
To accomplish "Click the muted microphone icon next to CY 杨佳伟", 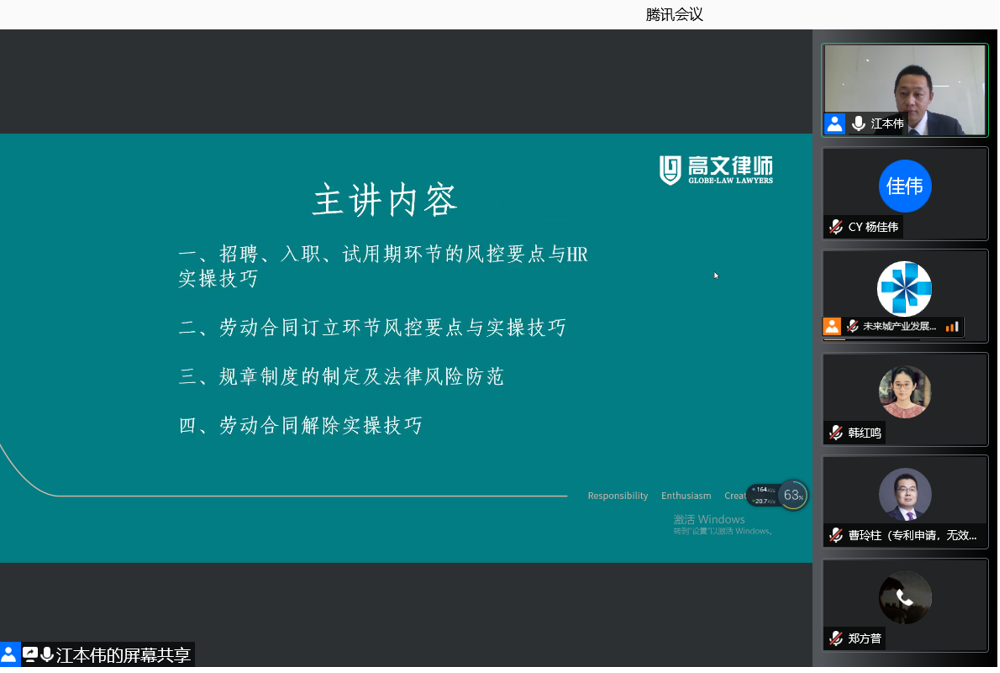I will 836,226.
